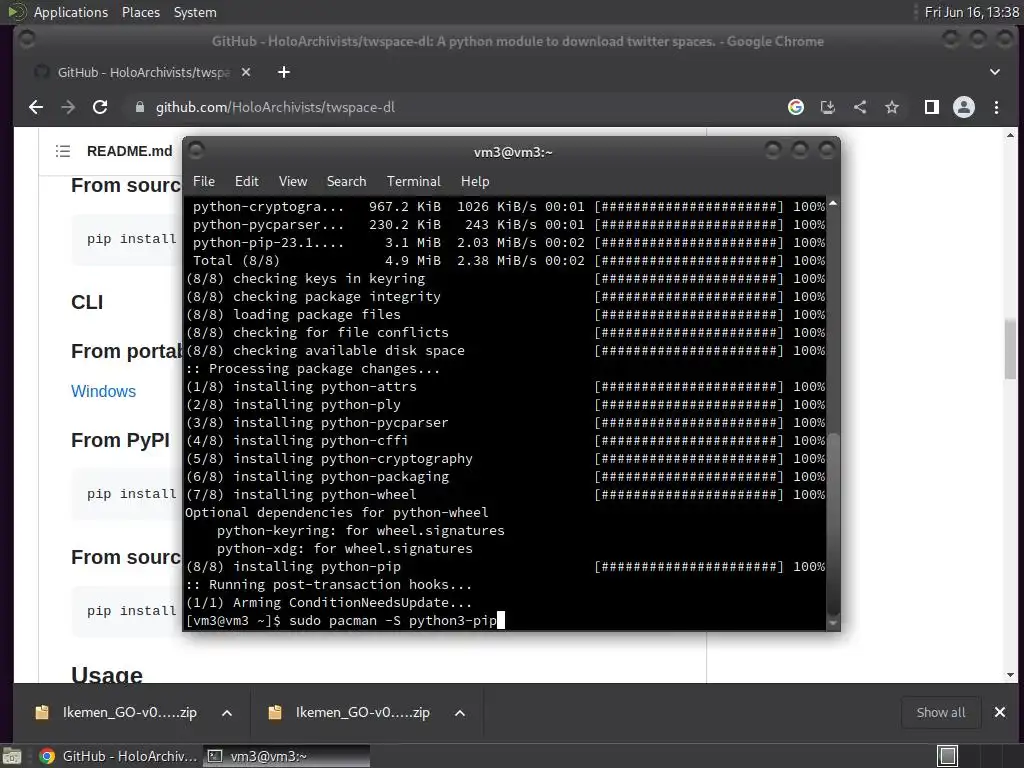1024x768 pixels.
Task: Open the terminal File menu
Action: coord(204,181)
